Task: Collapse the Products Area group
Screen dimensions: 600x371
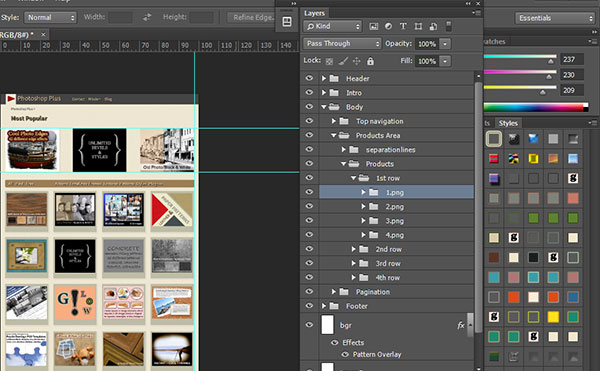Action: (334, 135)
